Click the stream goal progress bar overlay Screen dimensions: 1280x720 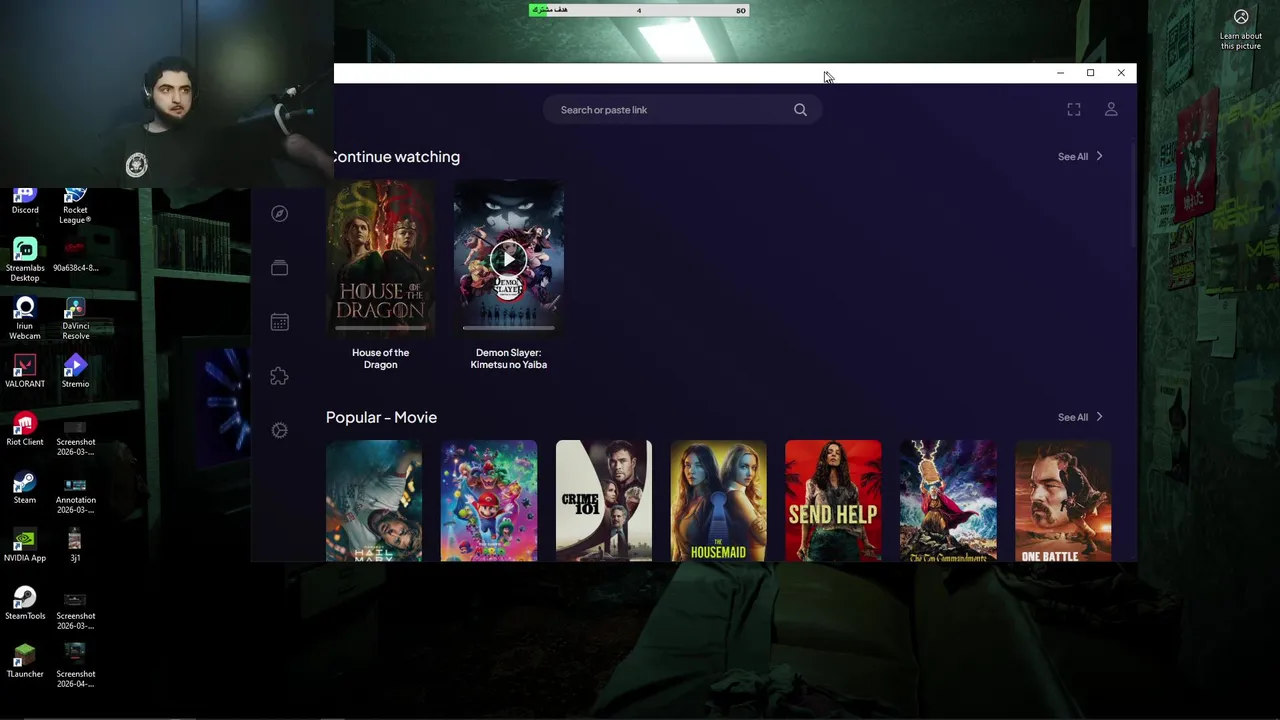tap(639, 10)
